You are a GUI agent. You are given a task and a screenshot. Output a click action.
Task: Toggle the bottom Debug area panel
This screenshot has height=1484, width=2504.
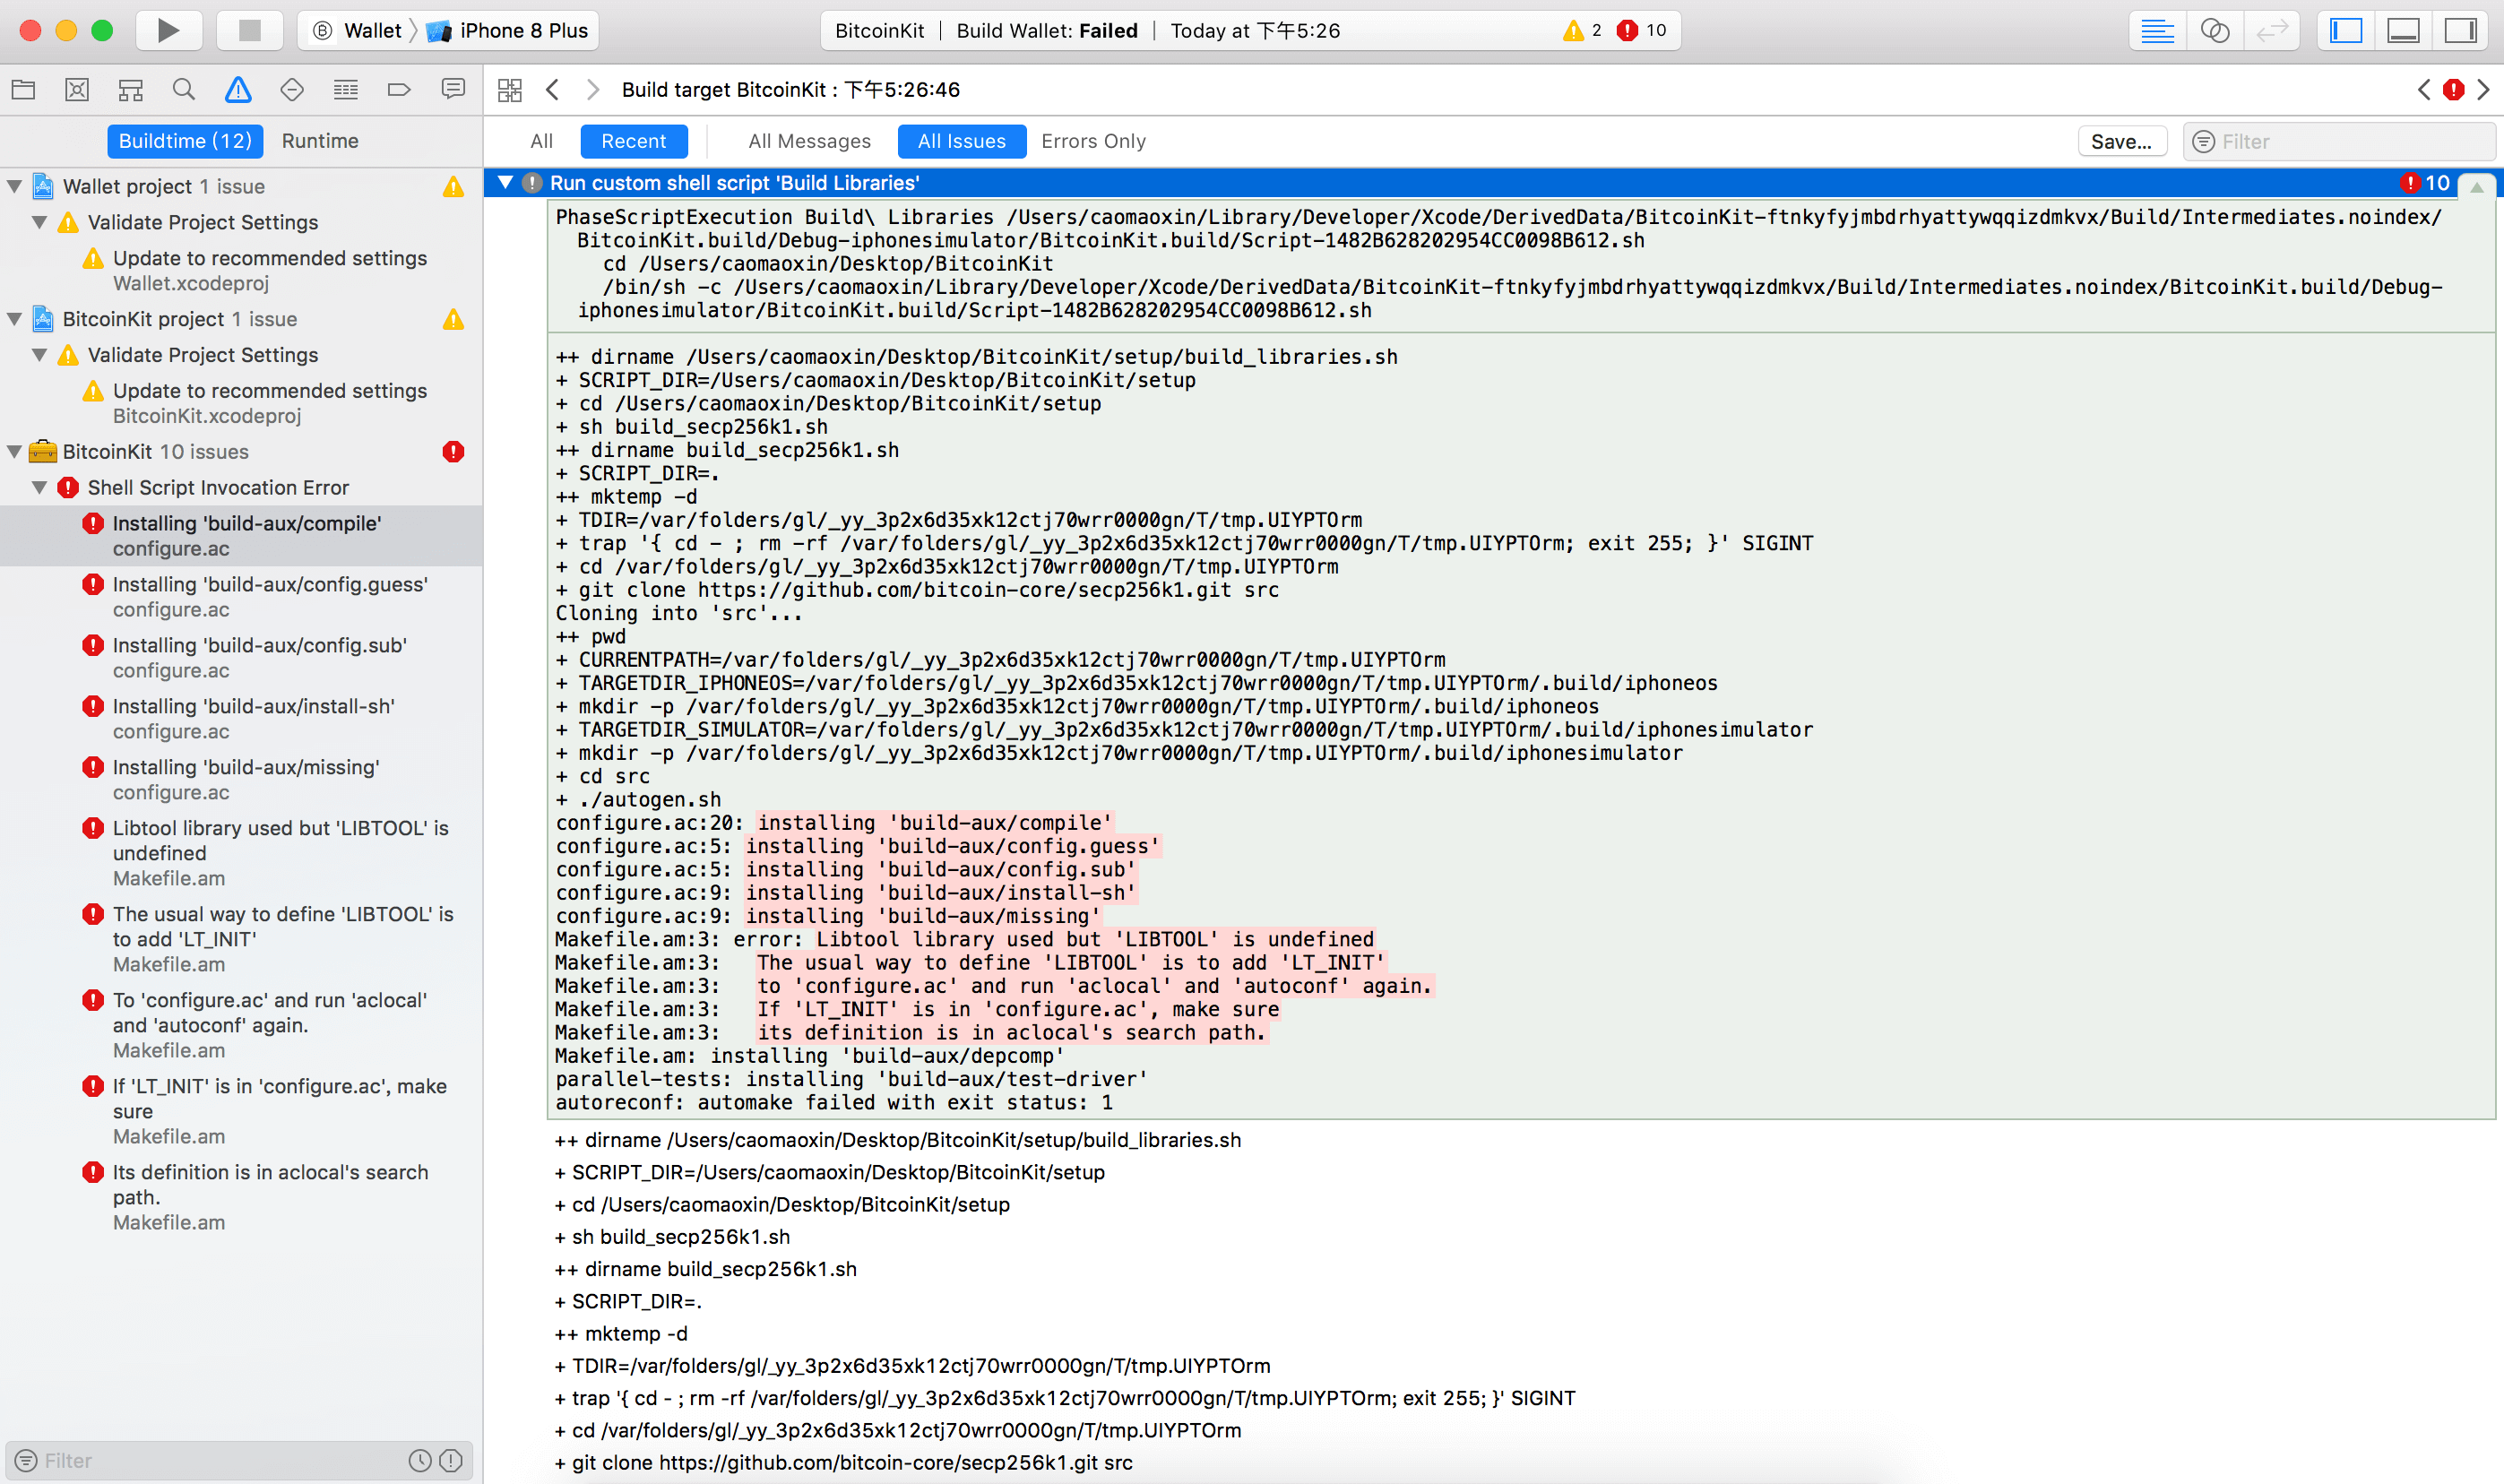pyautogui.click(x=2403, y=30)
